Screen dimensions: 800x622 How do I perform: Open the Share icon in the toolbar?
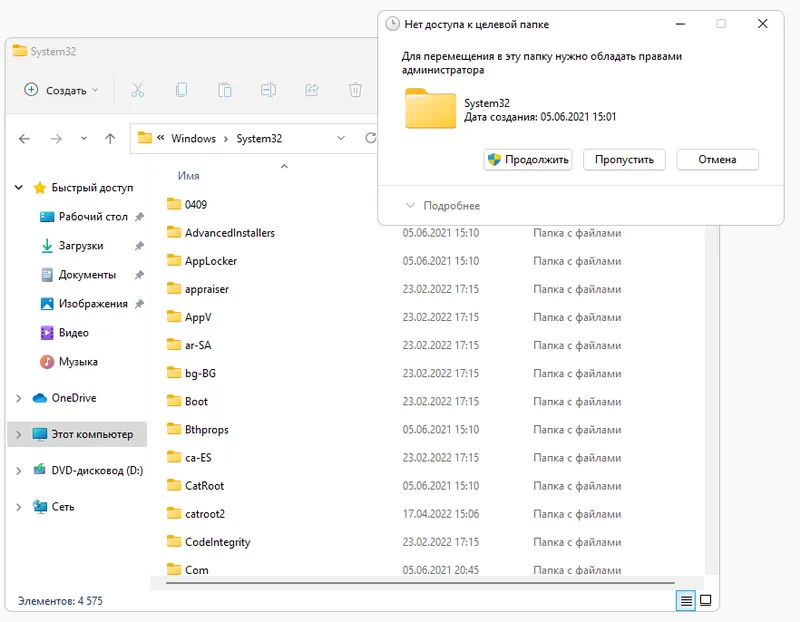310,89
